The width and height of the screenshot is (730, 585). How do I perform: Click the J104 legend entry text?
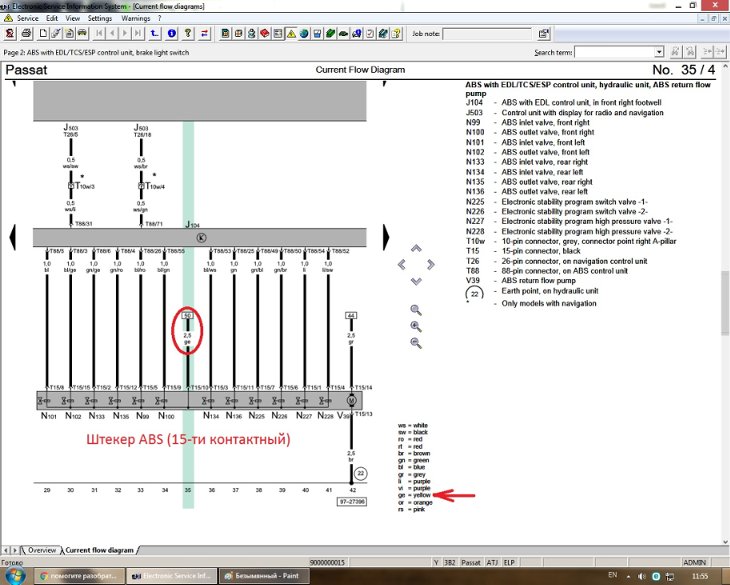(x=563, y=102)
